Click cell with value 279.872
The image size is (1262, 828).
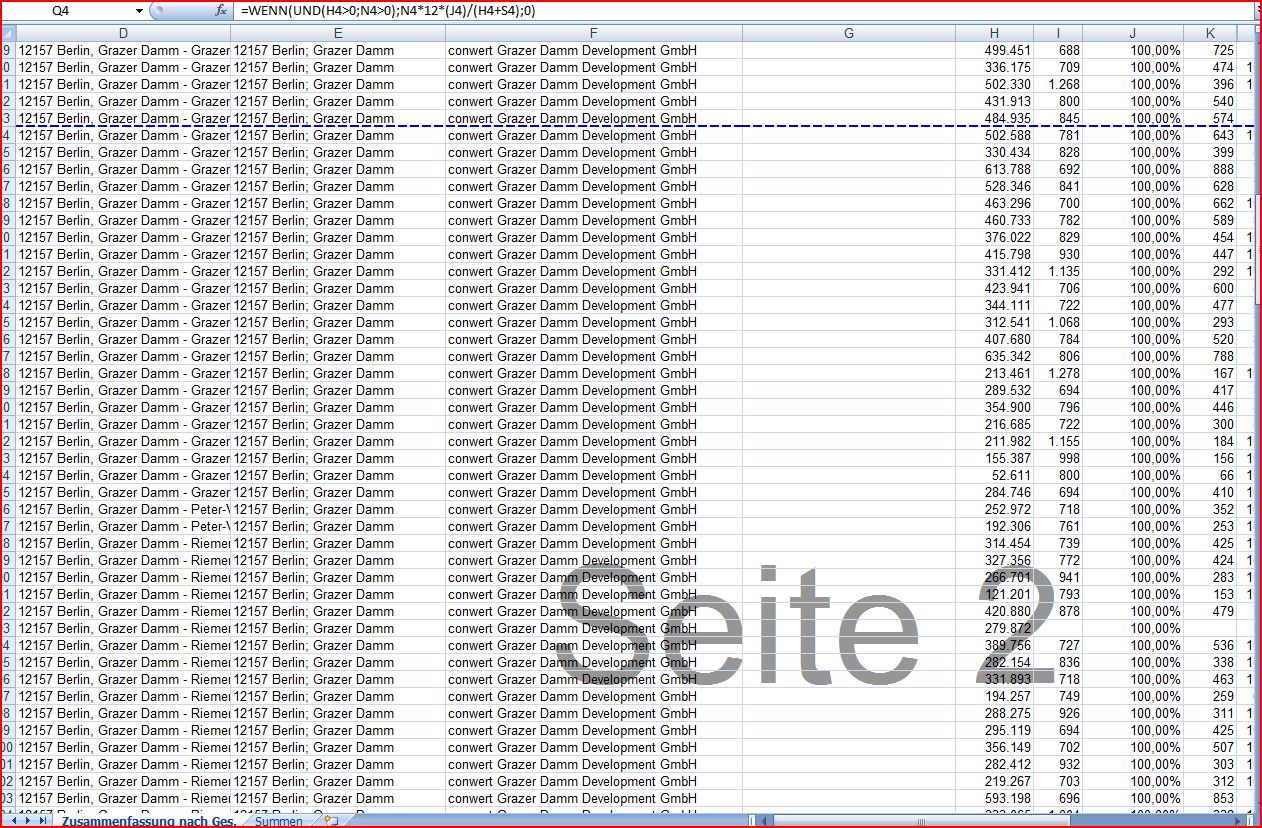[x=994, y=628]
